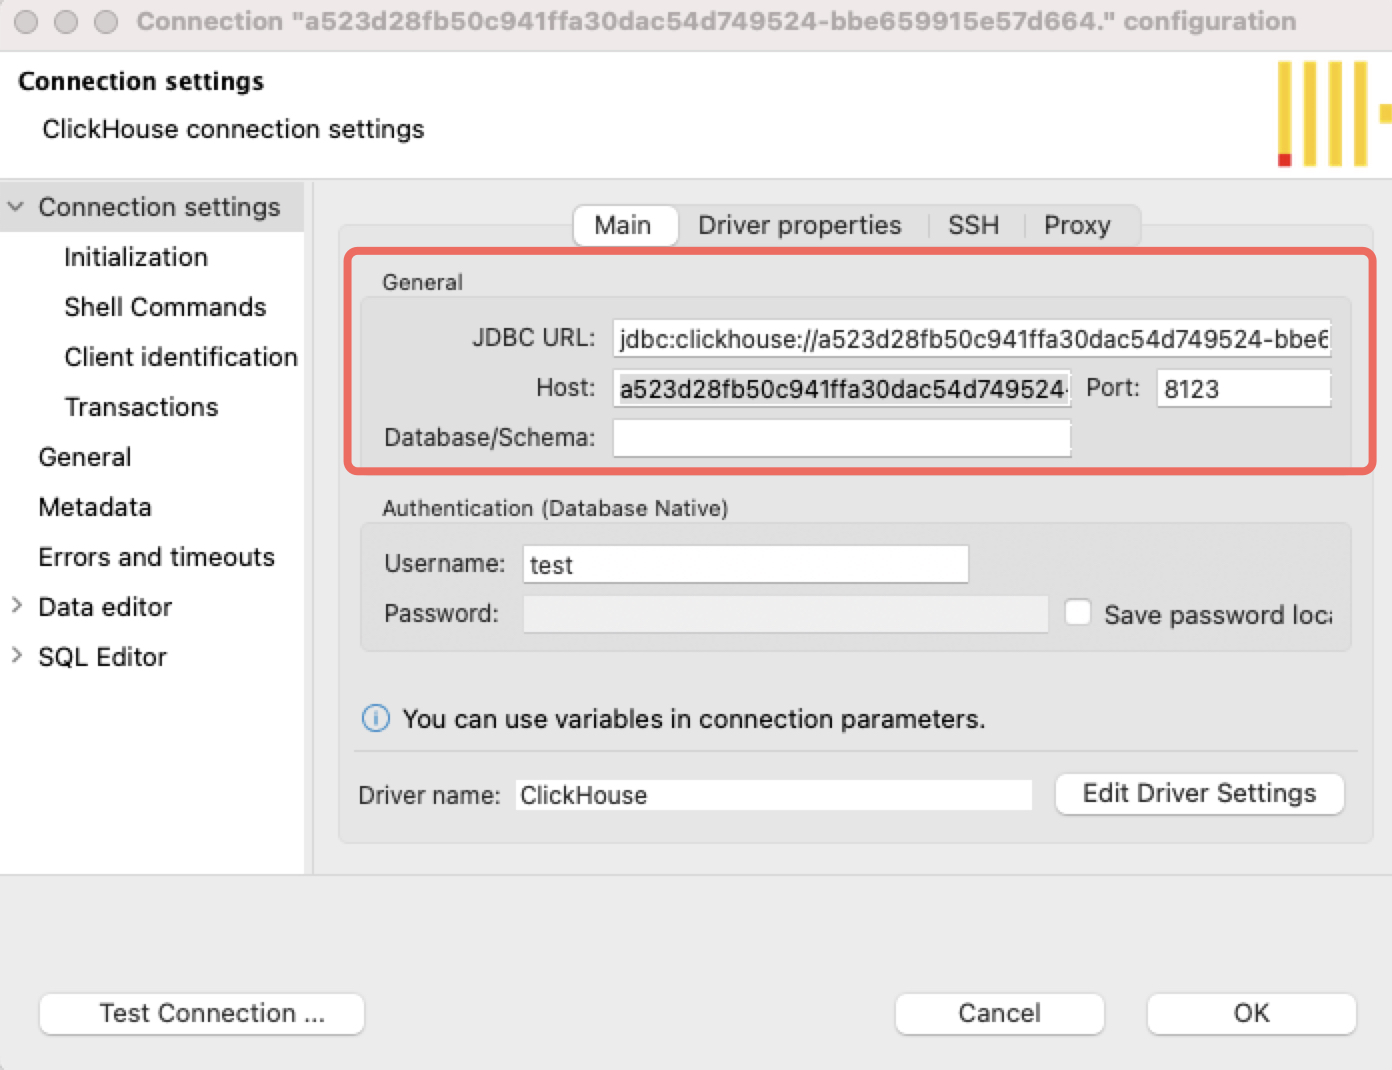The image size is (1392, 1070).
Task: Collapse the Connection settings tree section
Action: tap(15, 206)
